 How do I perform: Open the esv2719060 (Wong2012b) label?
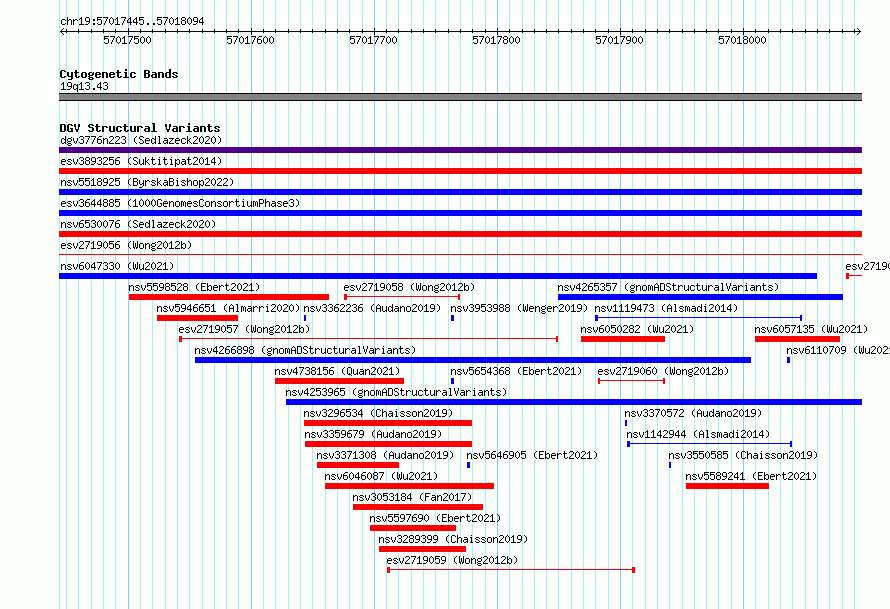coord(663,371)
